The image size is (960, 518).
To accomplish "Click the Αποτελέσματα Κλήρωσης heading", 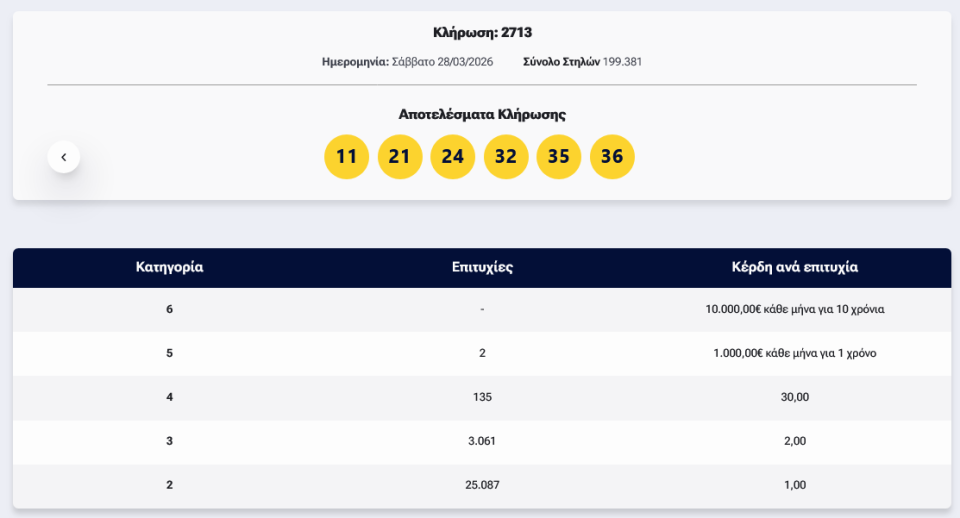I will point(482,115).
